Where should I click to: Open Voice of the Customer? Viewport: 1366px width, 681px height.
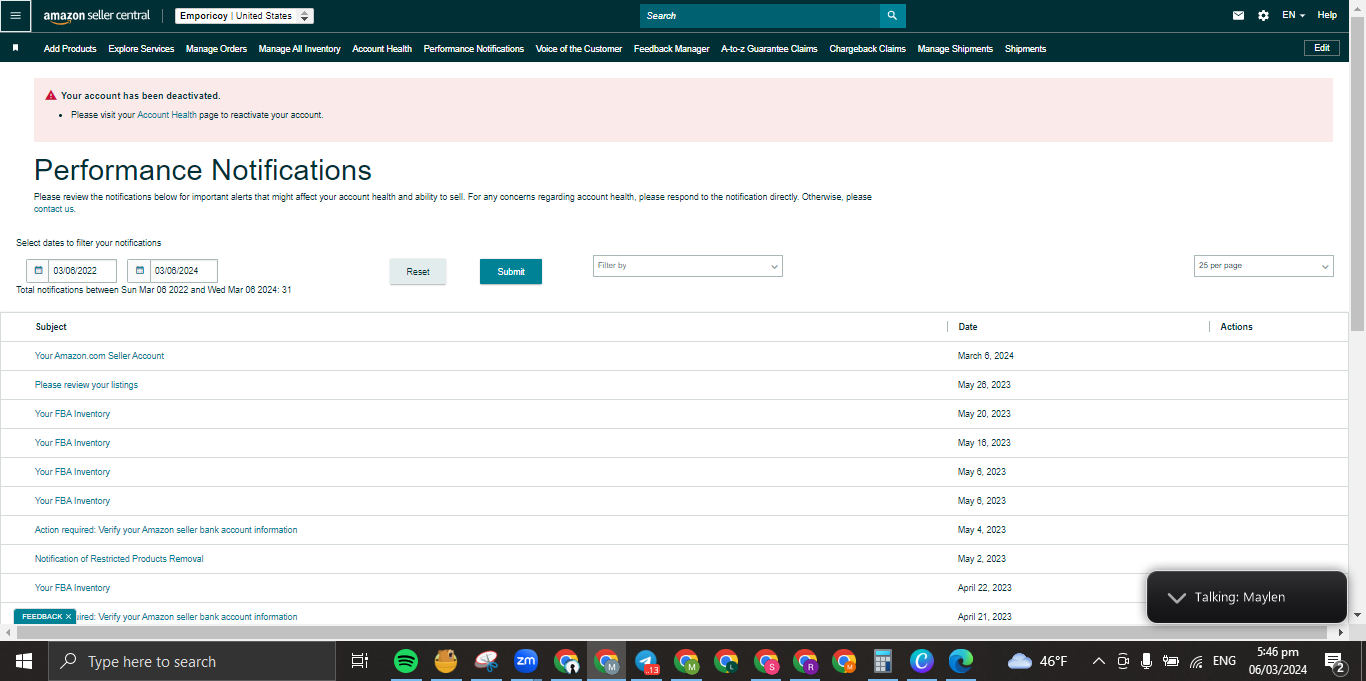[578, 49]
